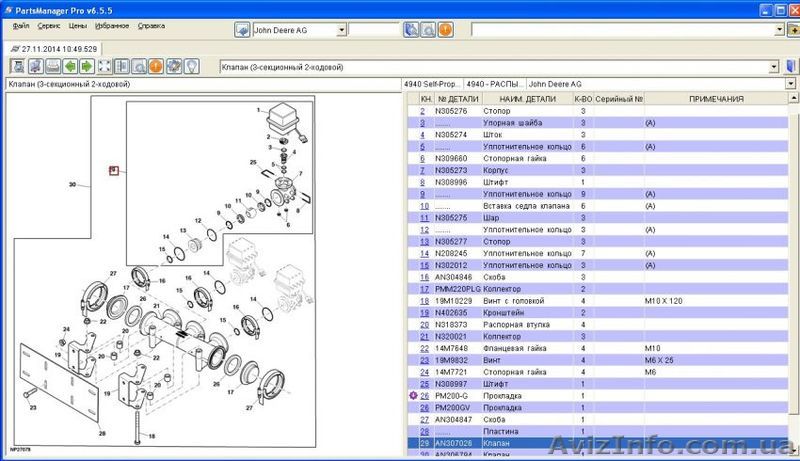Click the magnifier search icon in diagram toolbar
Viewport: 800px width, 461px height.
(x=139, y=67)
